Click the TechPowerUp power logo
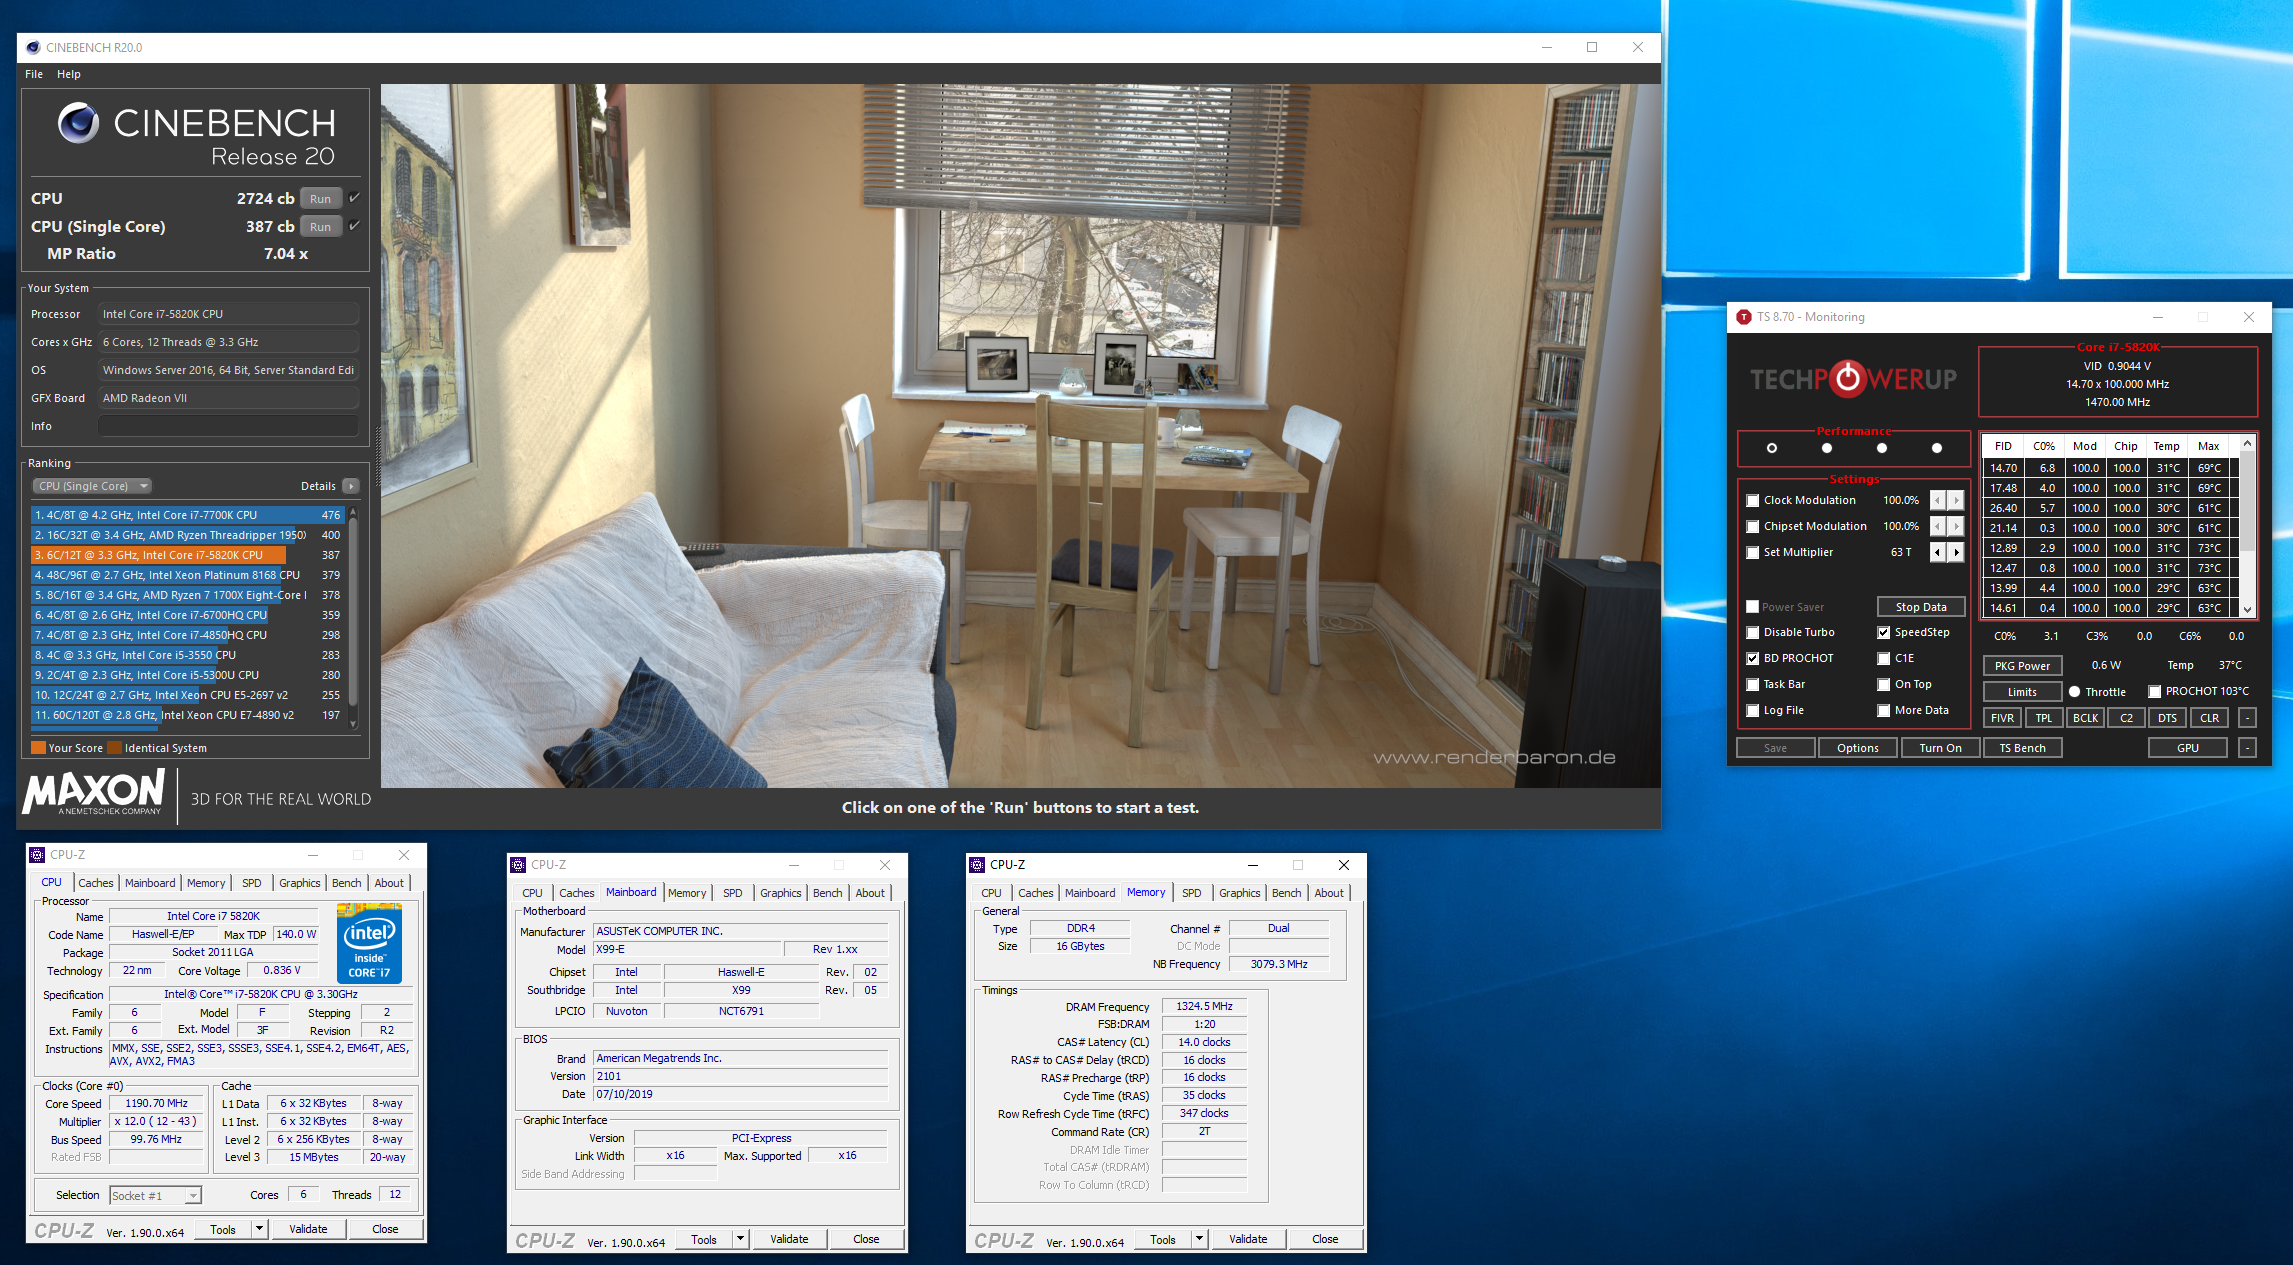 (x=1848, y=379)
